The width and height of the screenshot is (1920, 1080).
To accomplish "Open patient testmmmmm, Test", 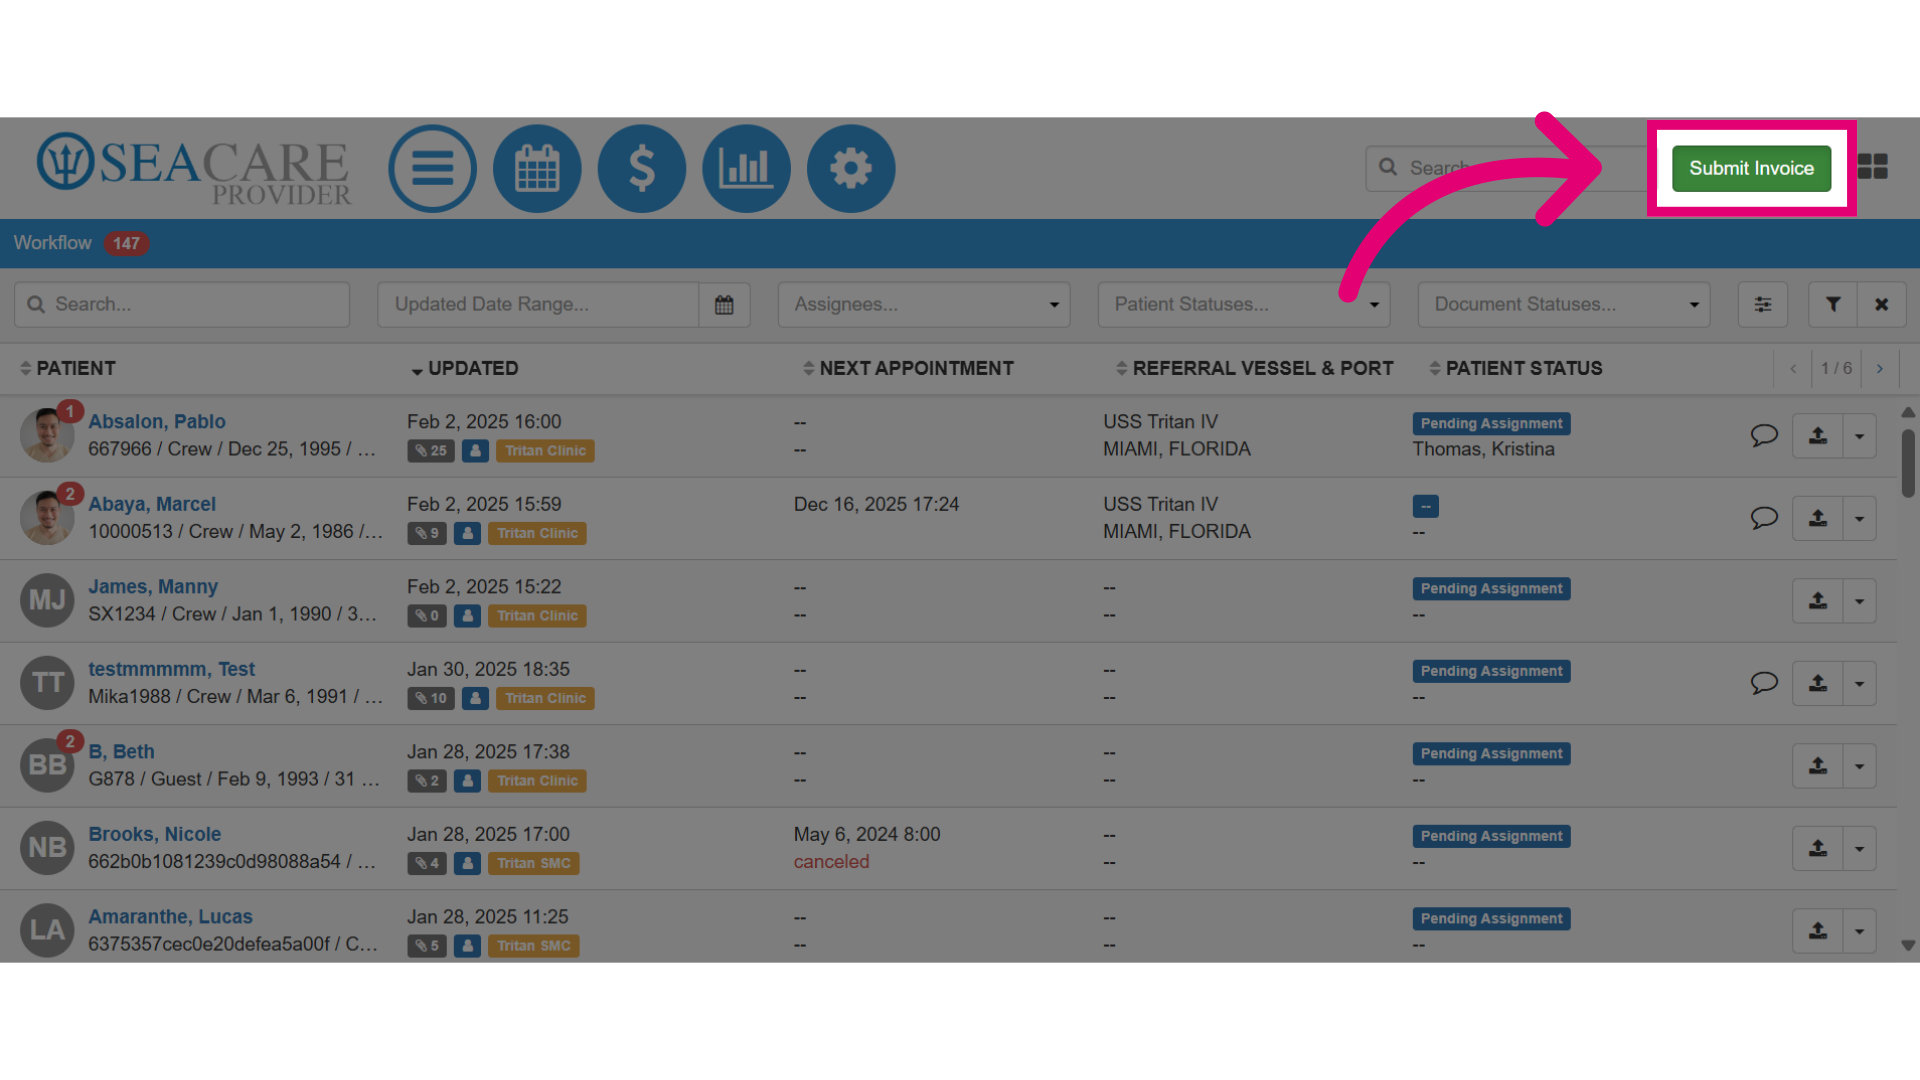I will click(171, 669).
